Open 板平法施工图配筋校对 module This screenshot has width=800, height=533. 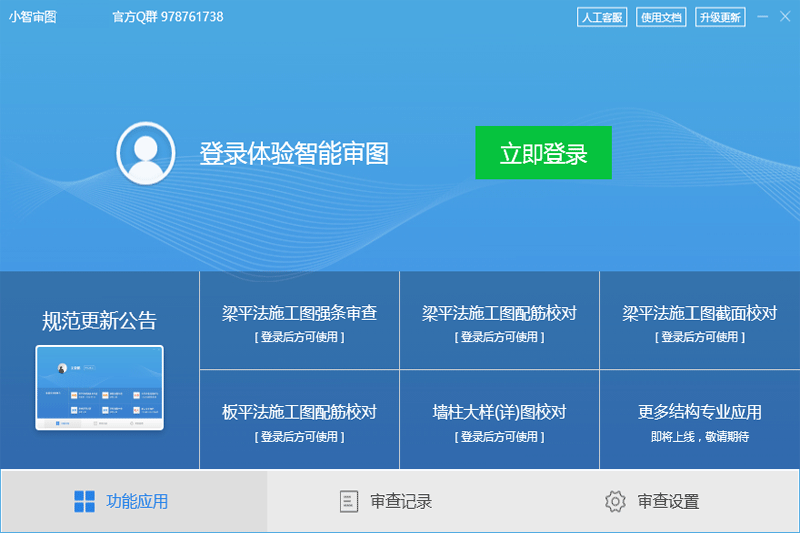click(x=299, y=421)
